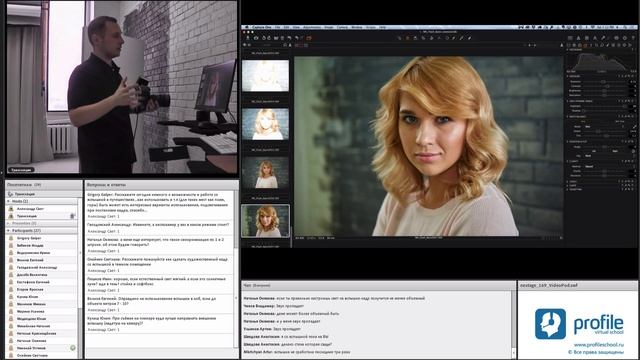Open the Edit menu
The image size is (640, 360).
click(x=287, y=27)
